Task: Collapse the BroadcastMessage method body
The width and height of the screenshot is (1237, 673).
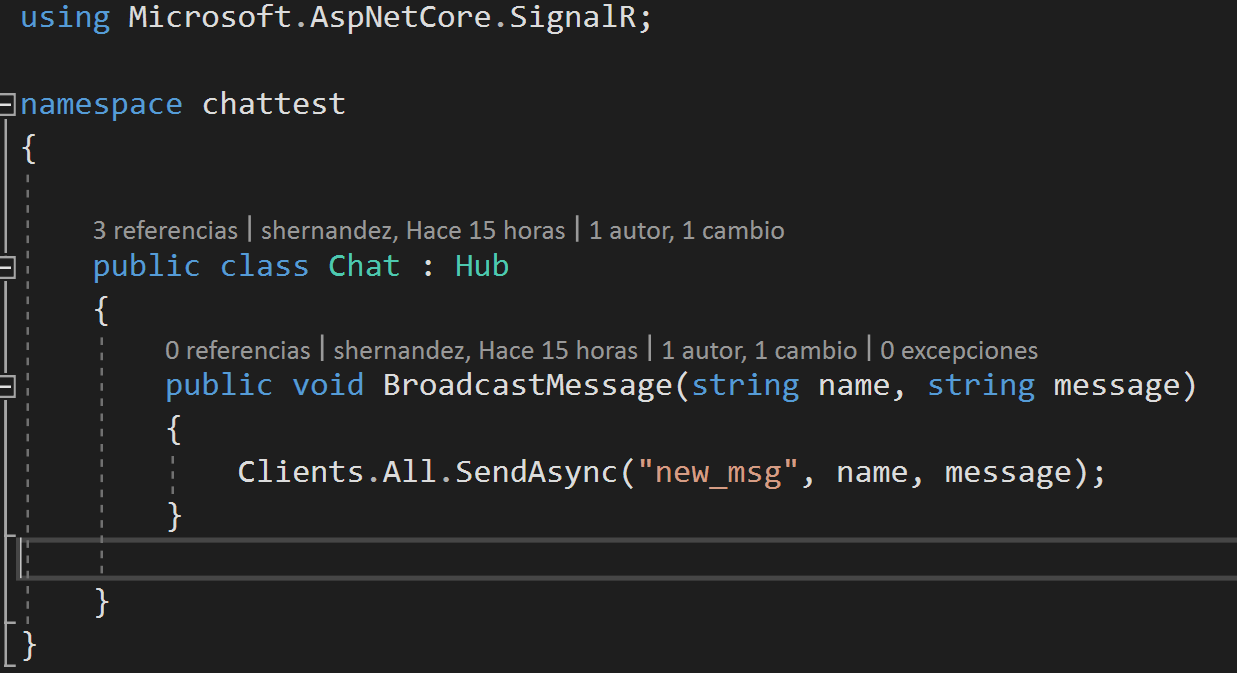Action: click(5, 384)
